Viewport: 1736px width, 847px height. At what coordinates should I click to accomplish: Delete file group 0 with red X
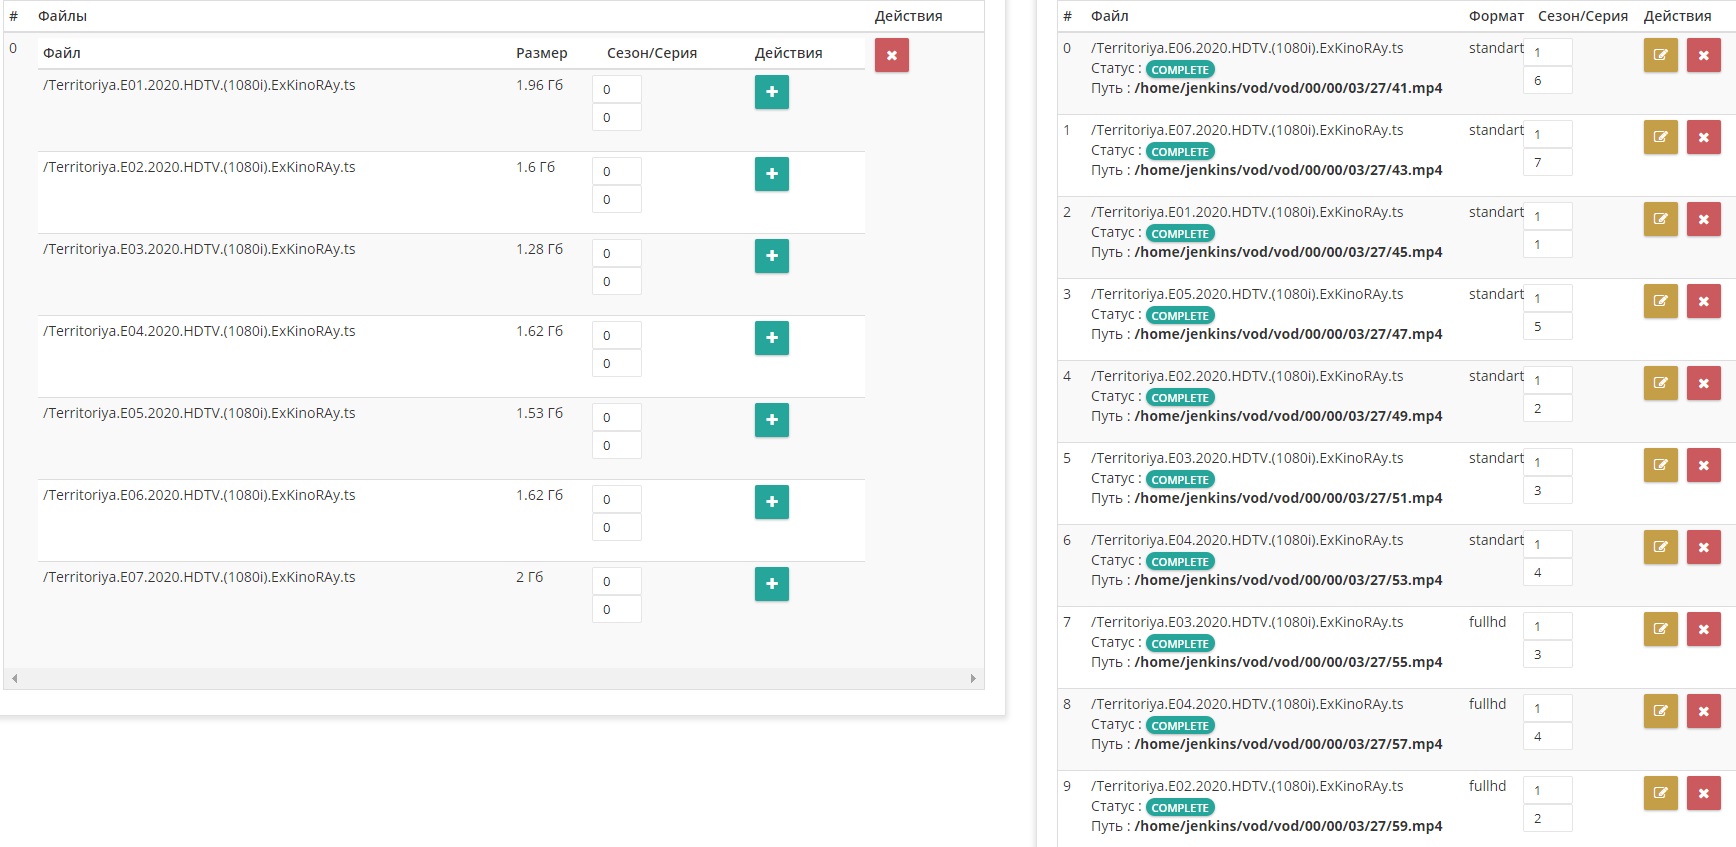click(x=891, y=55)
